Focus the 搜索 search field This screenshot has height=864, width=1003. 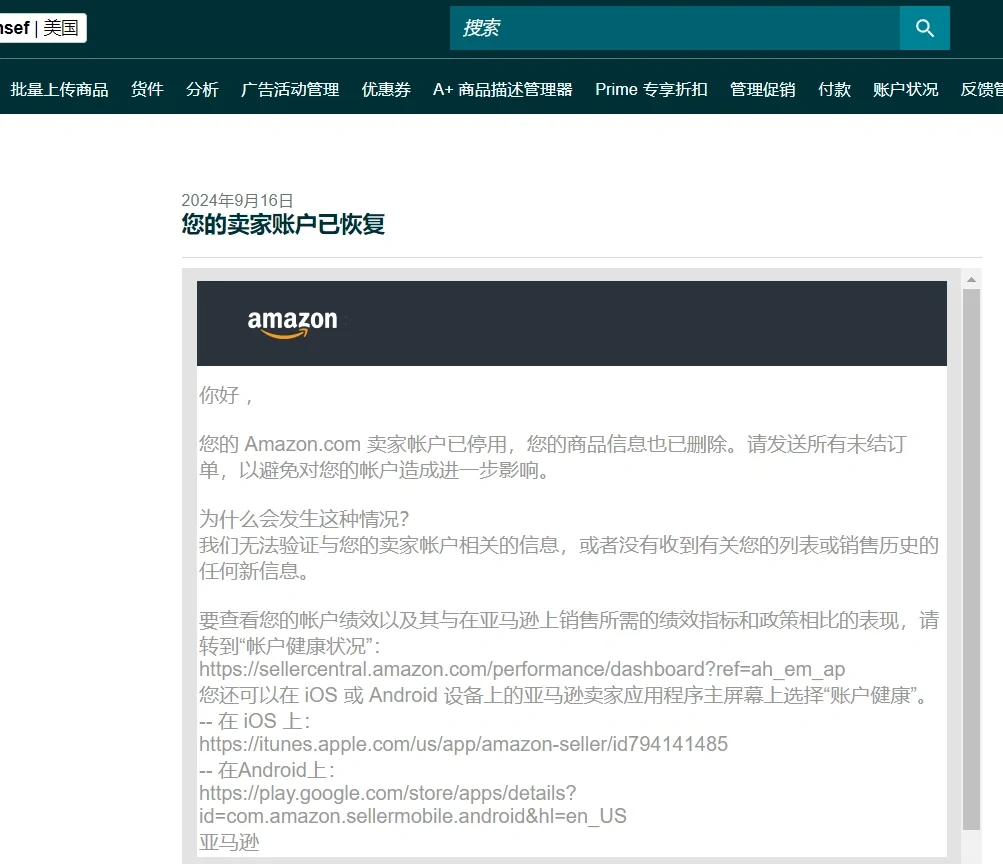[x=675, y=28]
